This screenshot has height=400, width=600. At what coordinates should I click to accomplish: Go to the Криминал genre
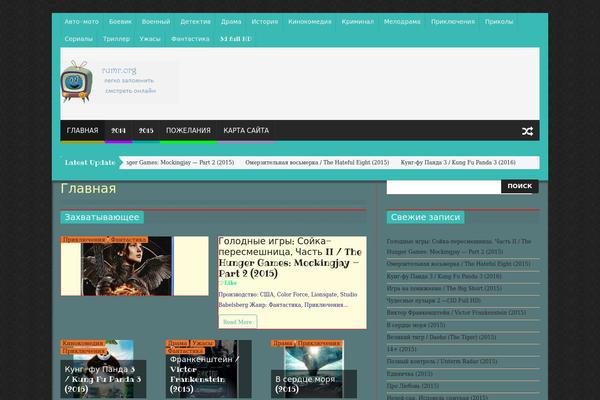[x=358, y=22]
